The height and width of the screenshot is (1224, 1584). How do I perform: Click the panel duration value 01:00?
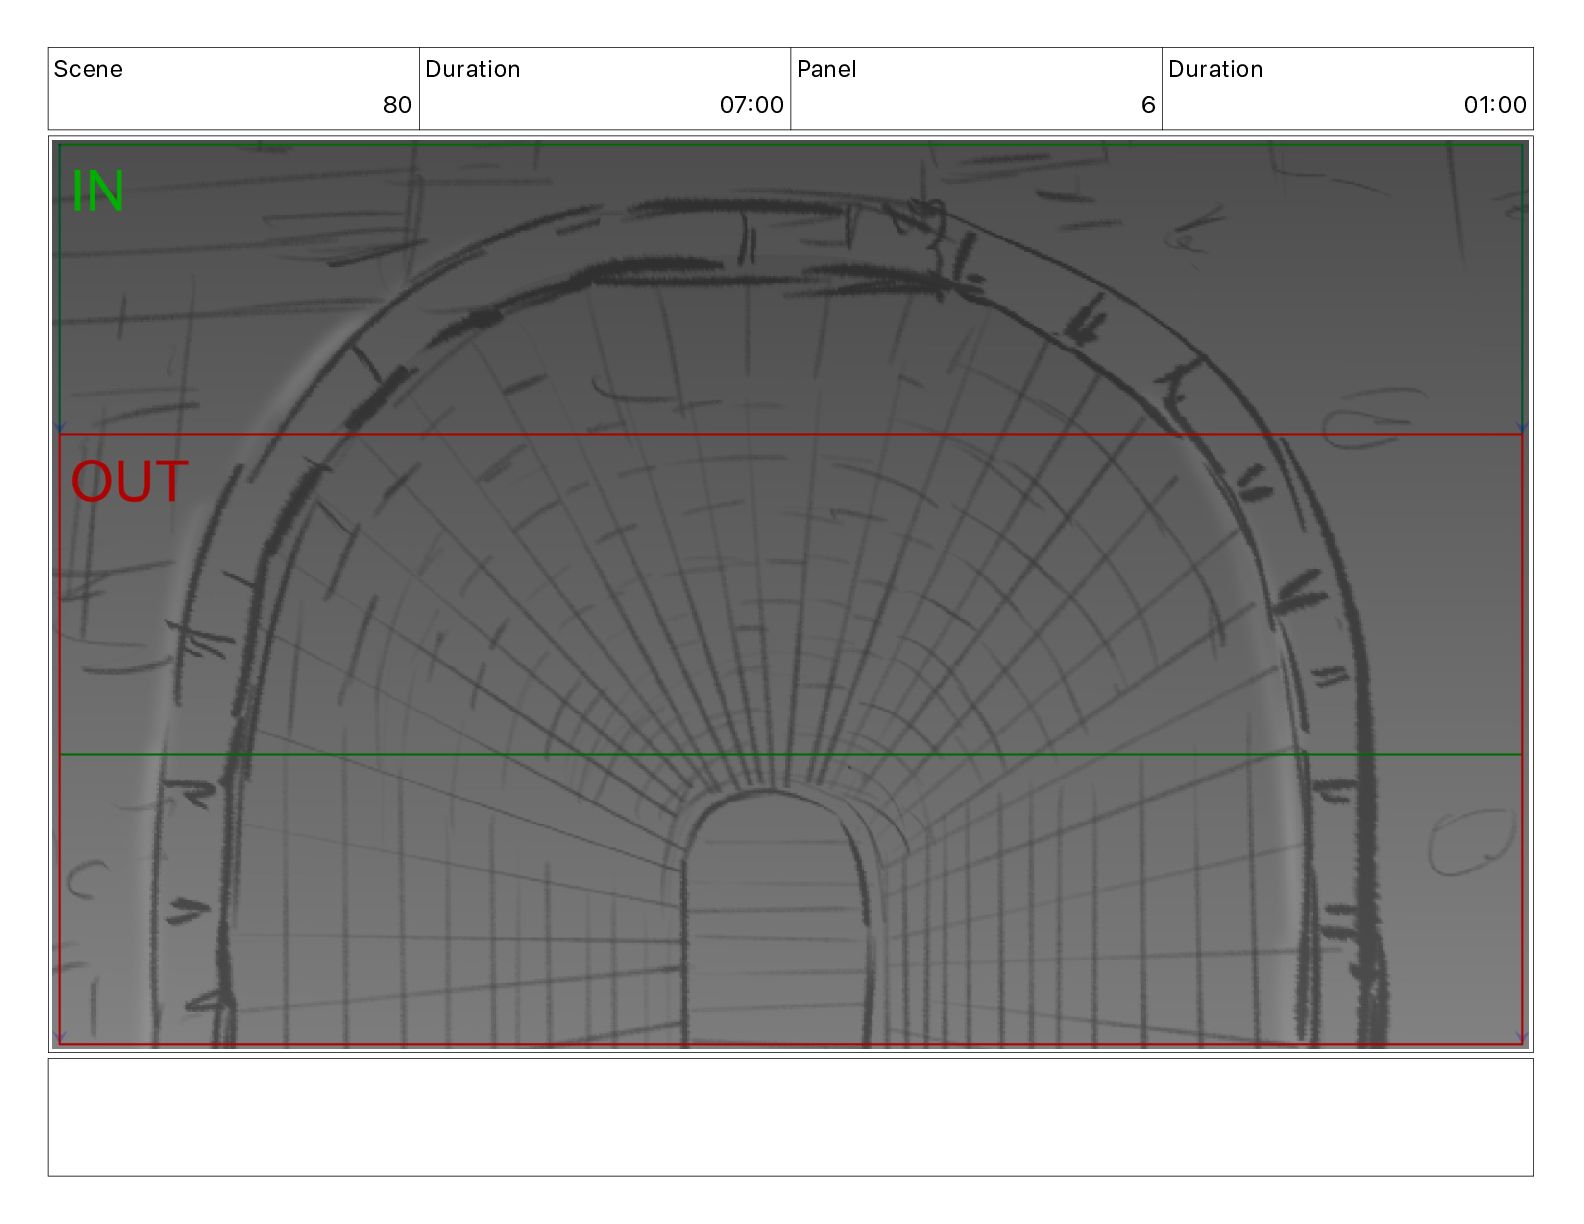click(1495, 105)
